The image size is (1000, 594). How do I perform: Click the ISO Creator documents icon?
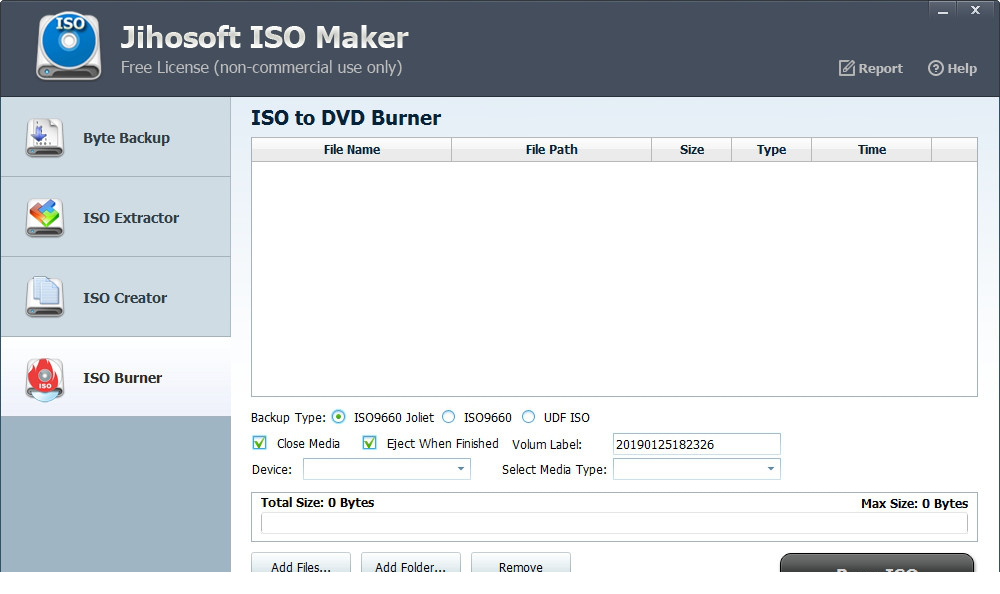pyautogui.click(x=45, y=297)
